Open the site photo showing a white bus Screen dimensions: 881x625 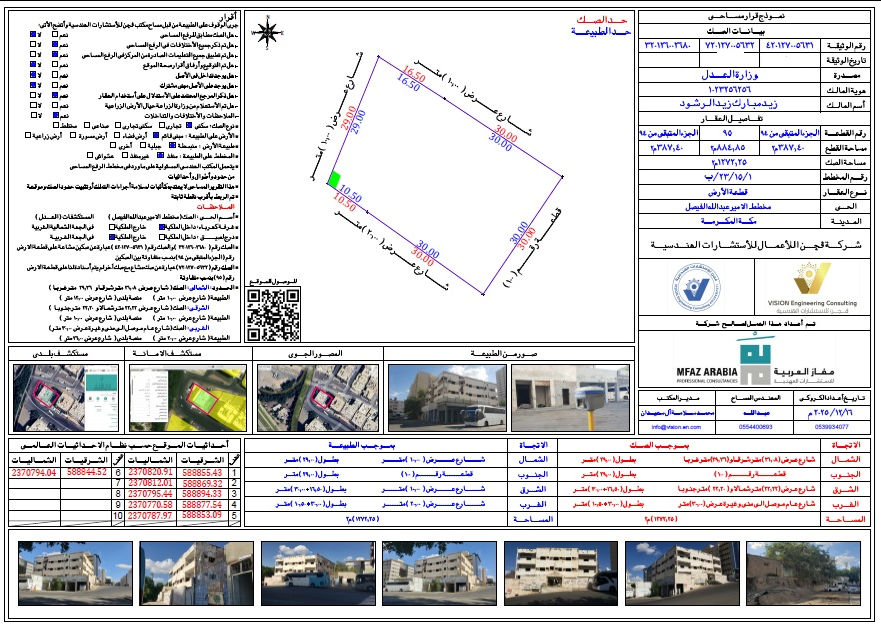(x=447, y=398)
